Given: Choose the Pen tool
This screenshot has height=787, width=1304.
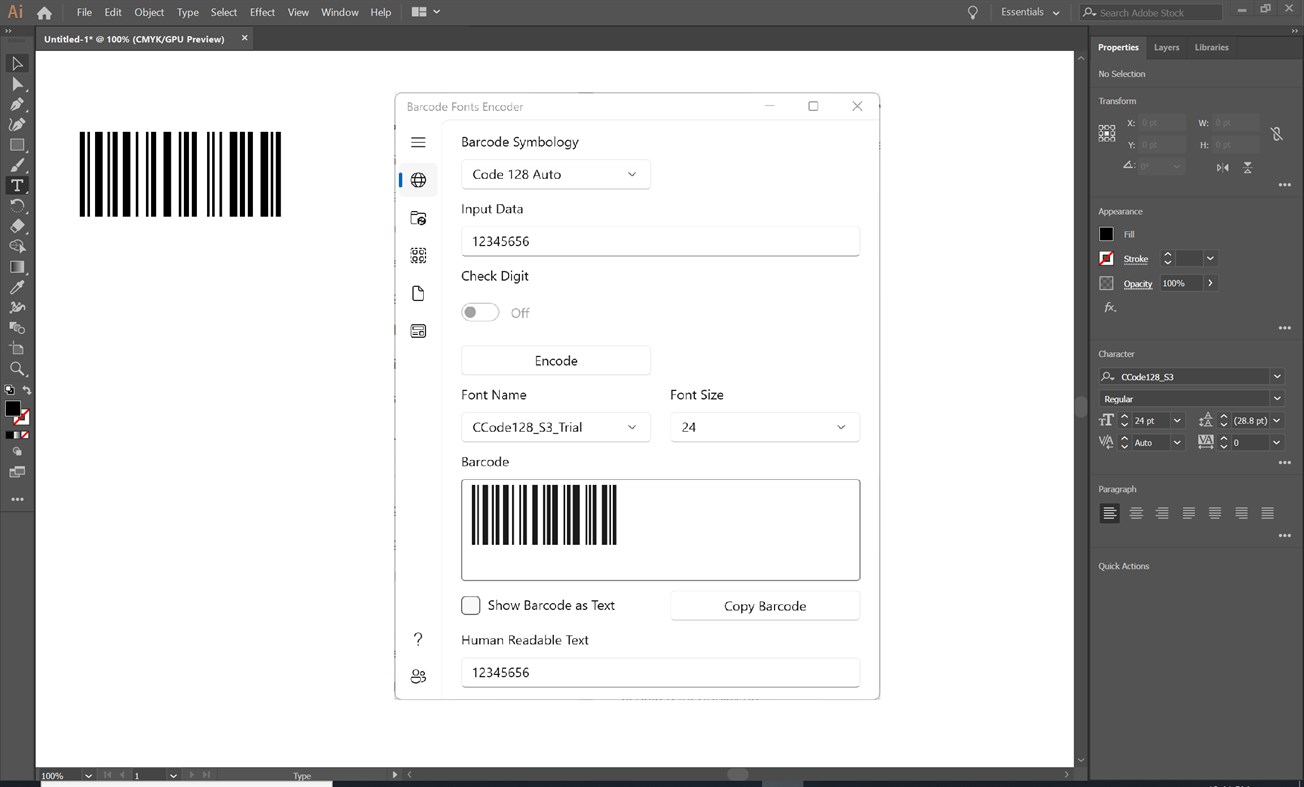Looking at the screenshot, I should click(x=16, y=104).
